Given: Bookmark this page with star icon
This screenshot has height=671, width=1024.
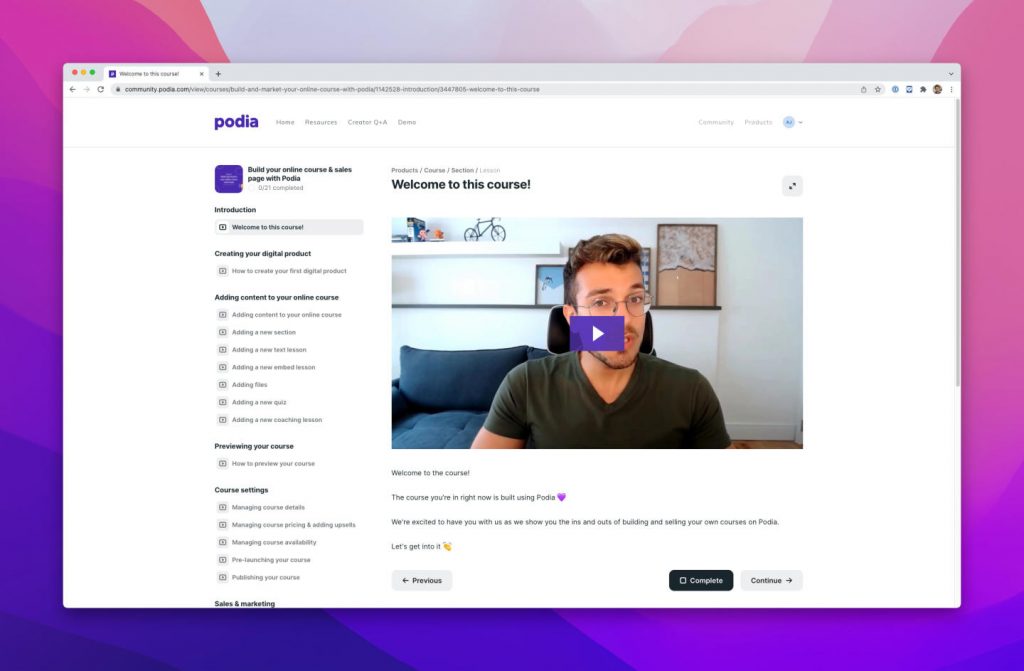Looking at the screenshot, I should [878, 89].
